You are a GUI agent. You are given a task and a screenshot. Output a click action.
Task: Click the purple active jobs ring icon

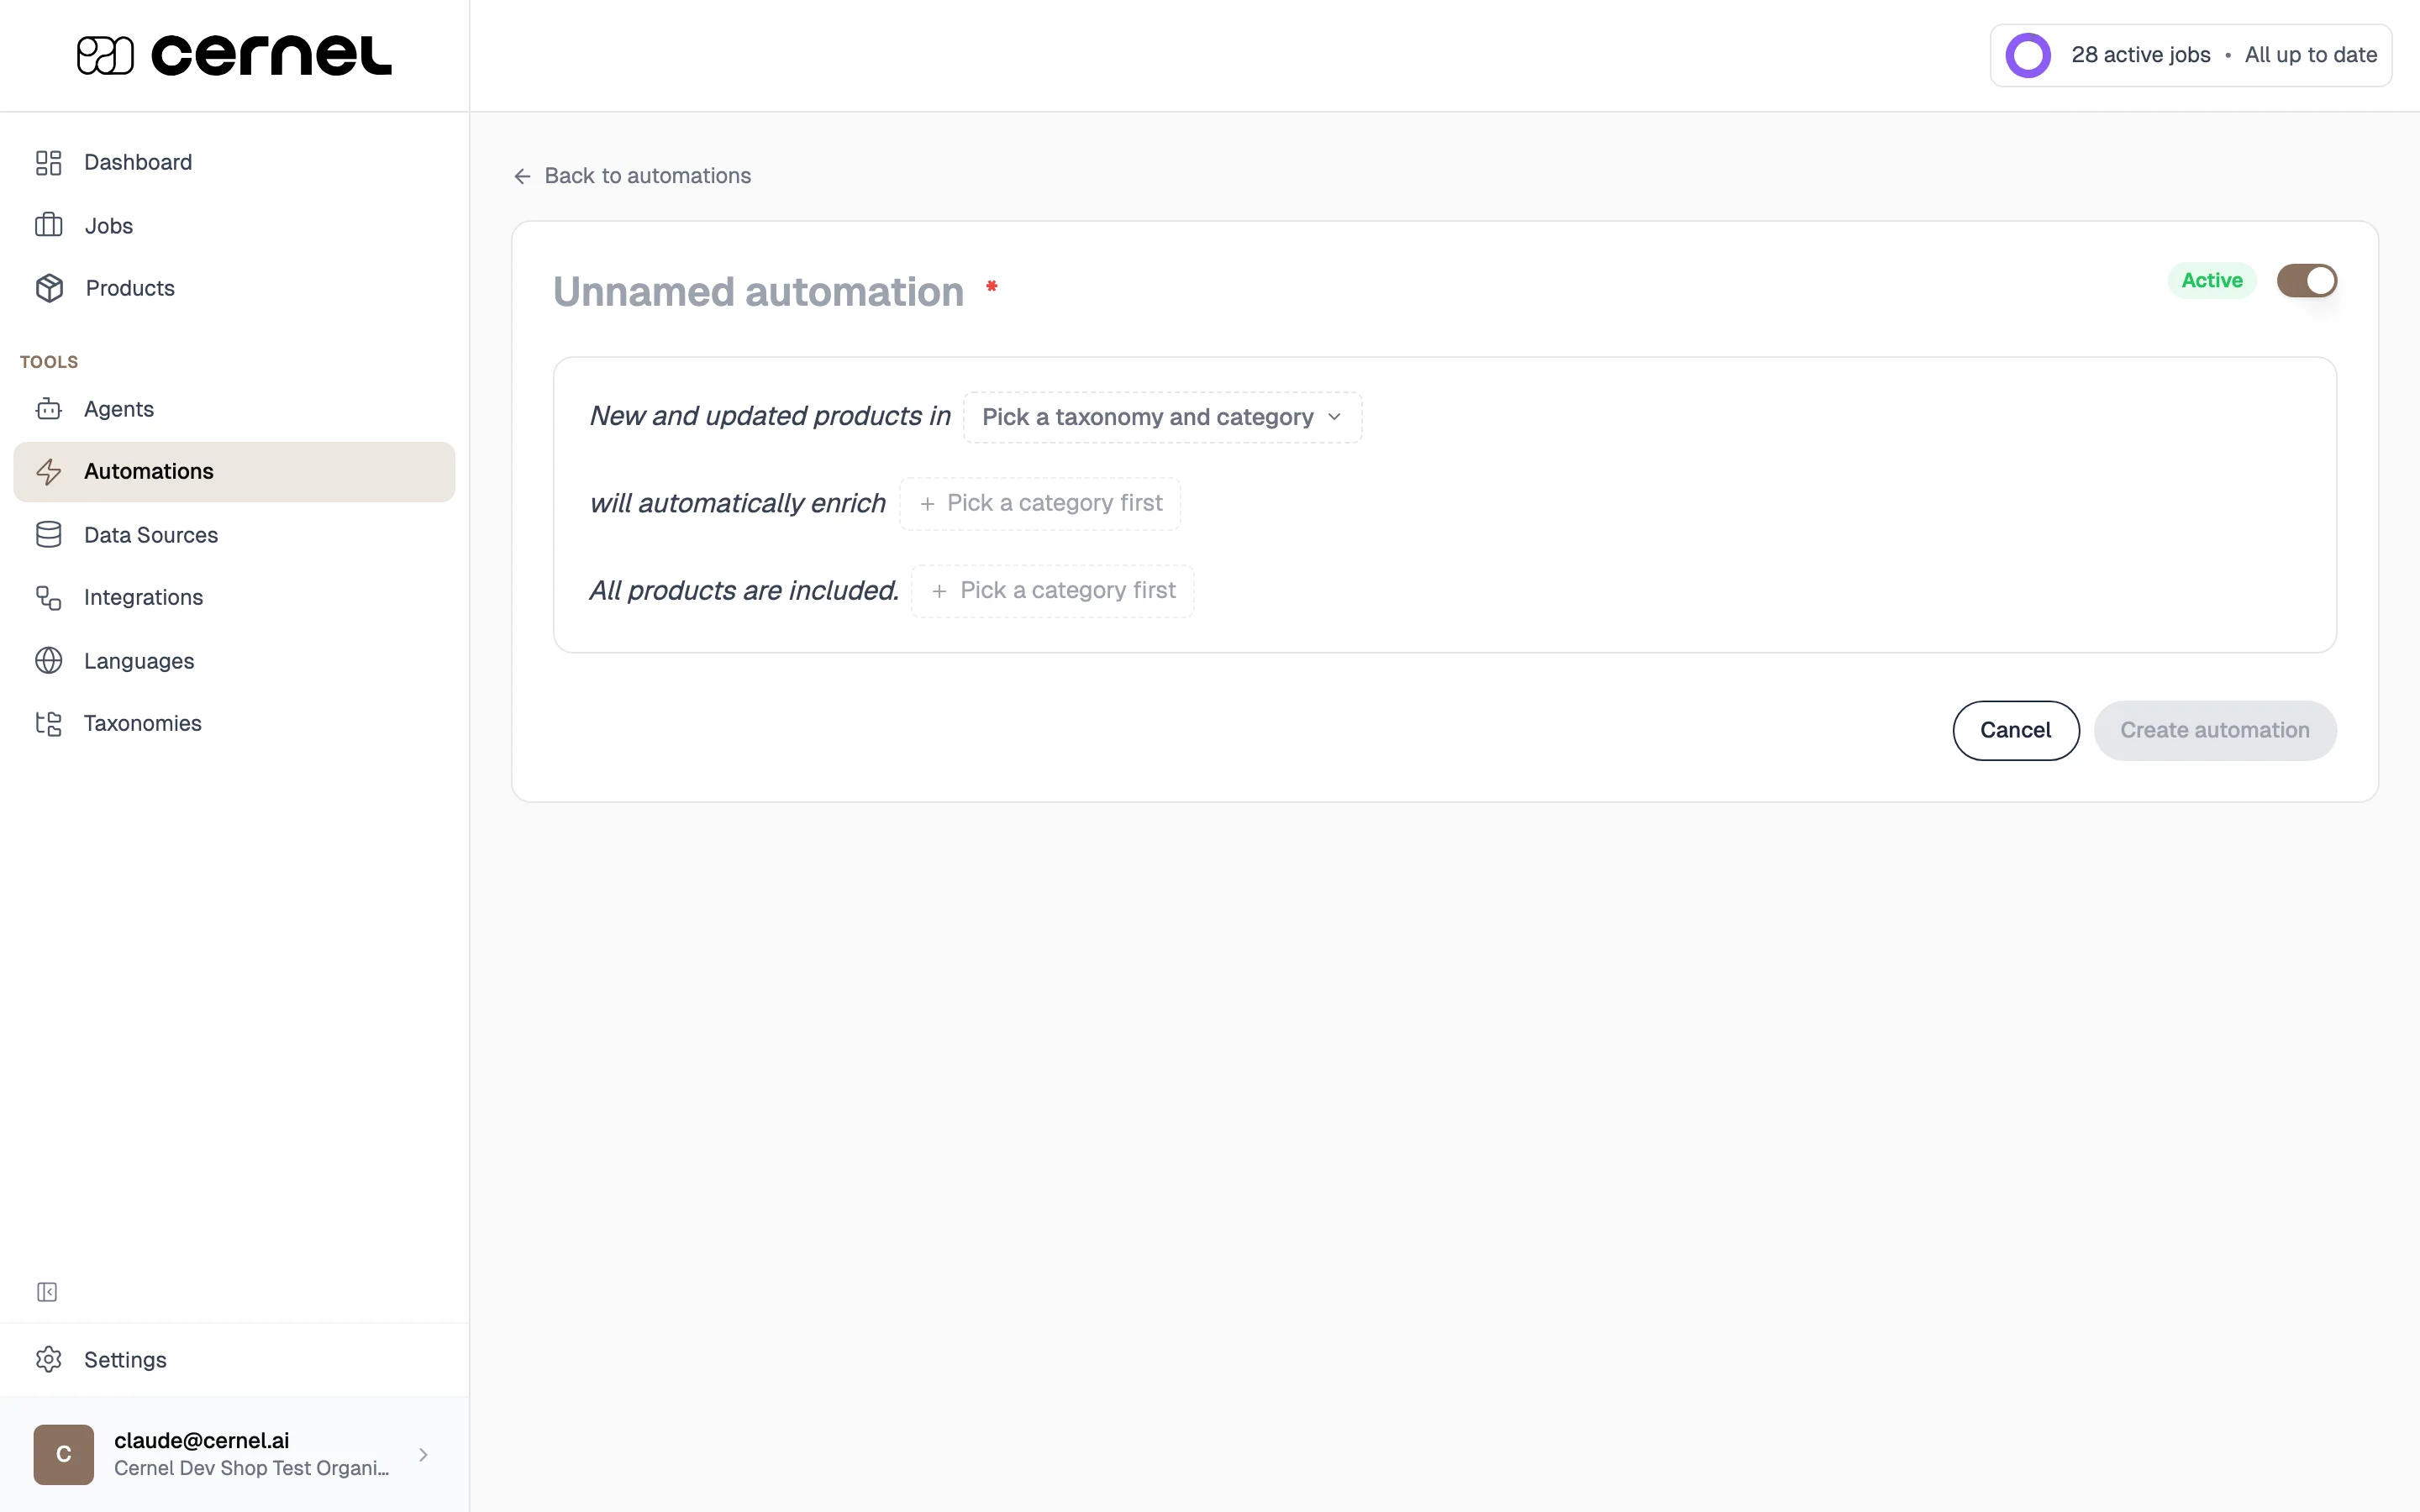pyautogui.click(x=2028, y=55)
